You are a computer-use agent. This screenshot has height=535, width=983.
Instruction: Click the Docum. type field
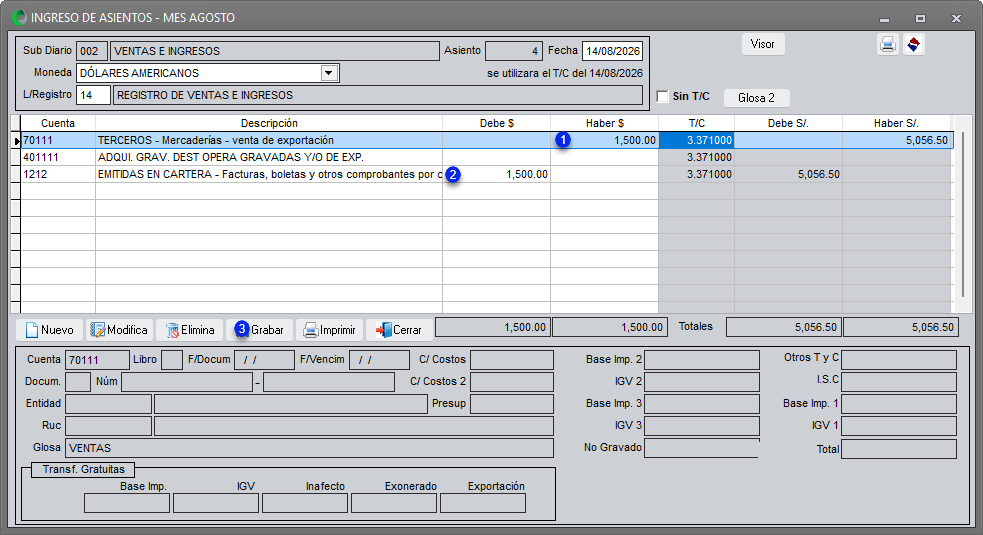78,382
